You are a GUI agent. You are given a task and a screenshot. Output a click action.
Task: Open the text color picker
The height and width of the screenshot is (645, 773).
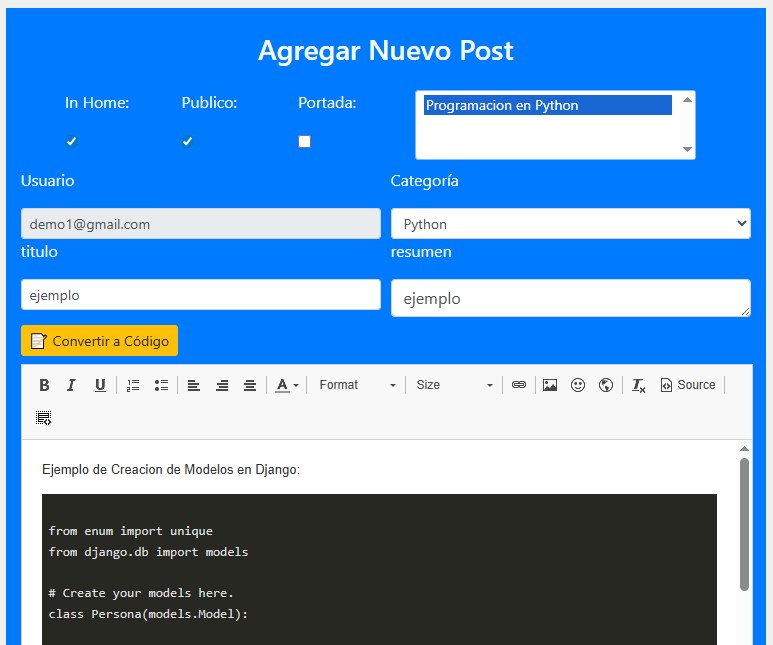(287, 385)
